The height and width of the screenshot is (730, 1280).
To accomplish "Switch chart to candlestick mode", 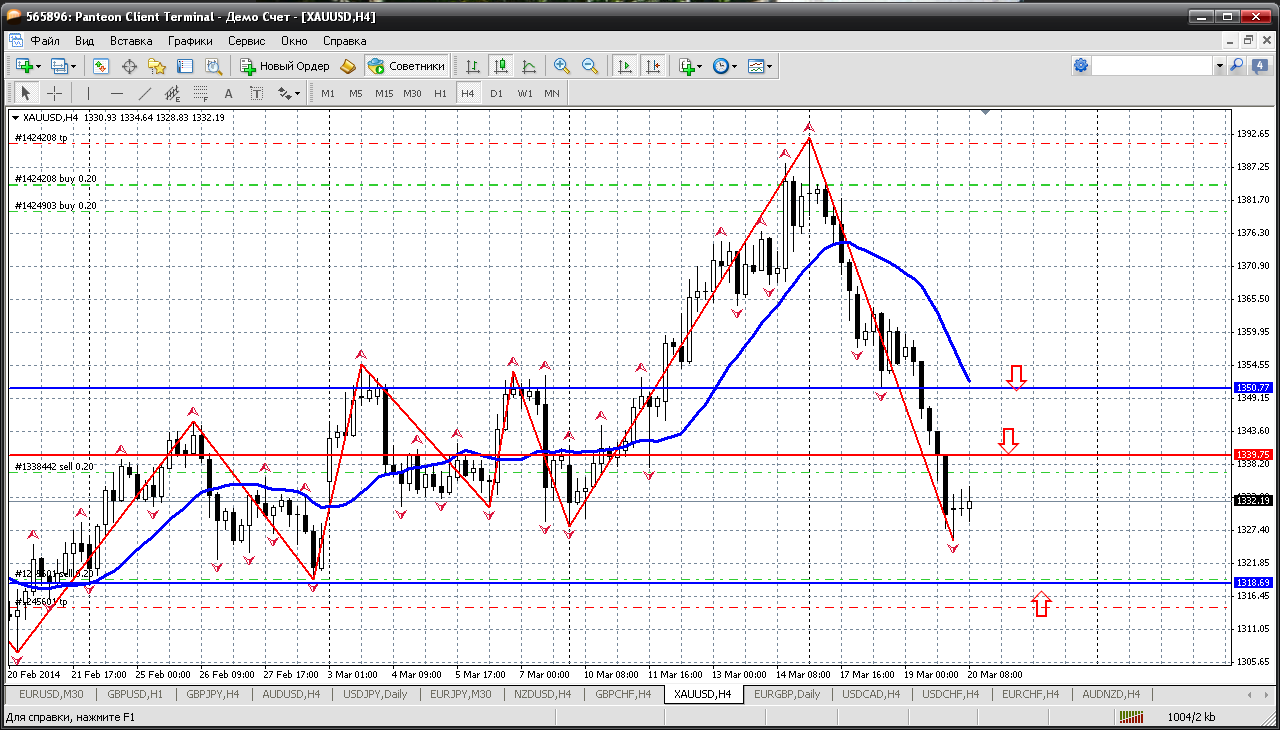I will [500, 66].
